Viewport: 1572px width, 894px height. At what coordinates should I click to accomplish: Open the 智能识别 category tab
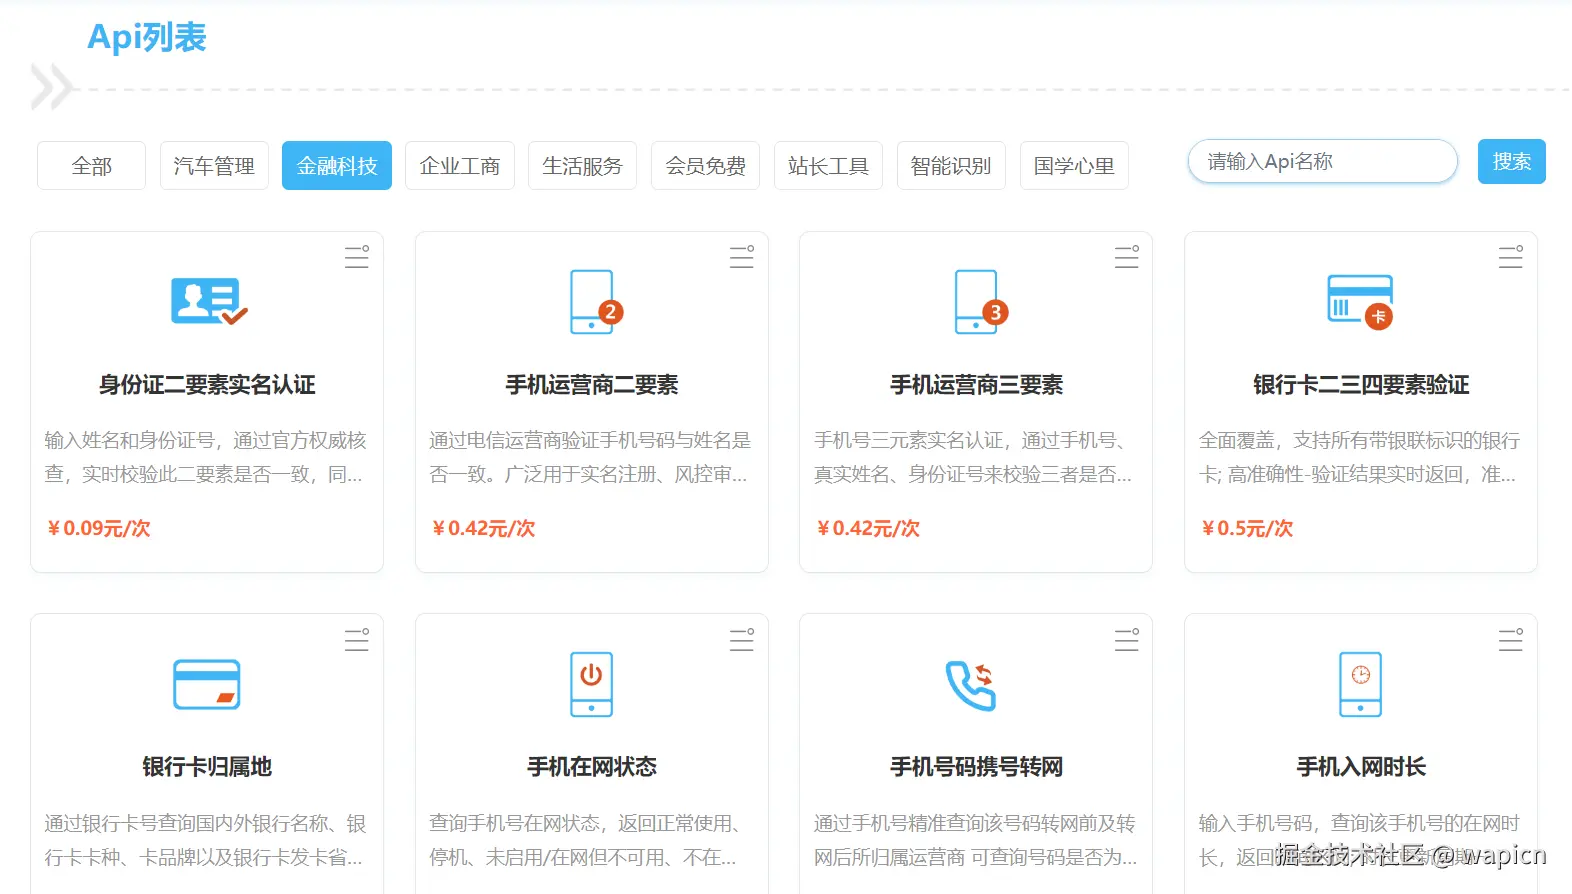pyautogui.click(x=951, y=166)
